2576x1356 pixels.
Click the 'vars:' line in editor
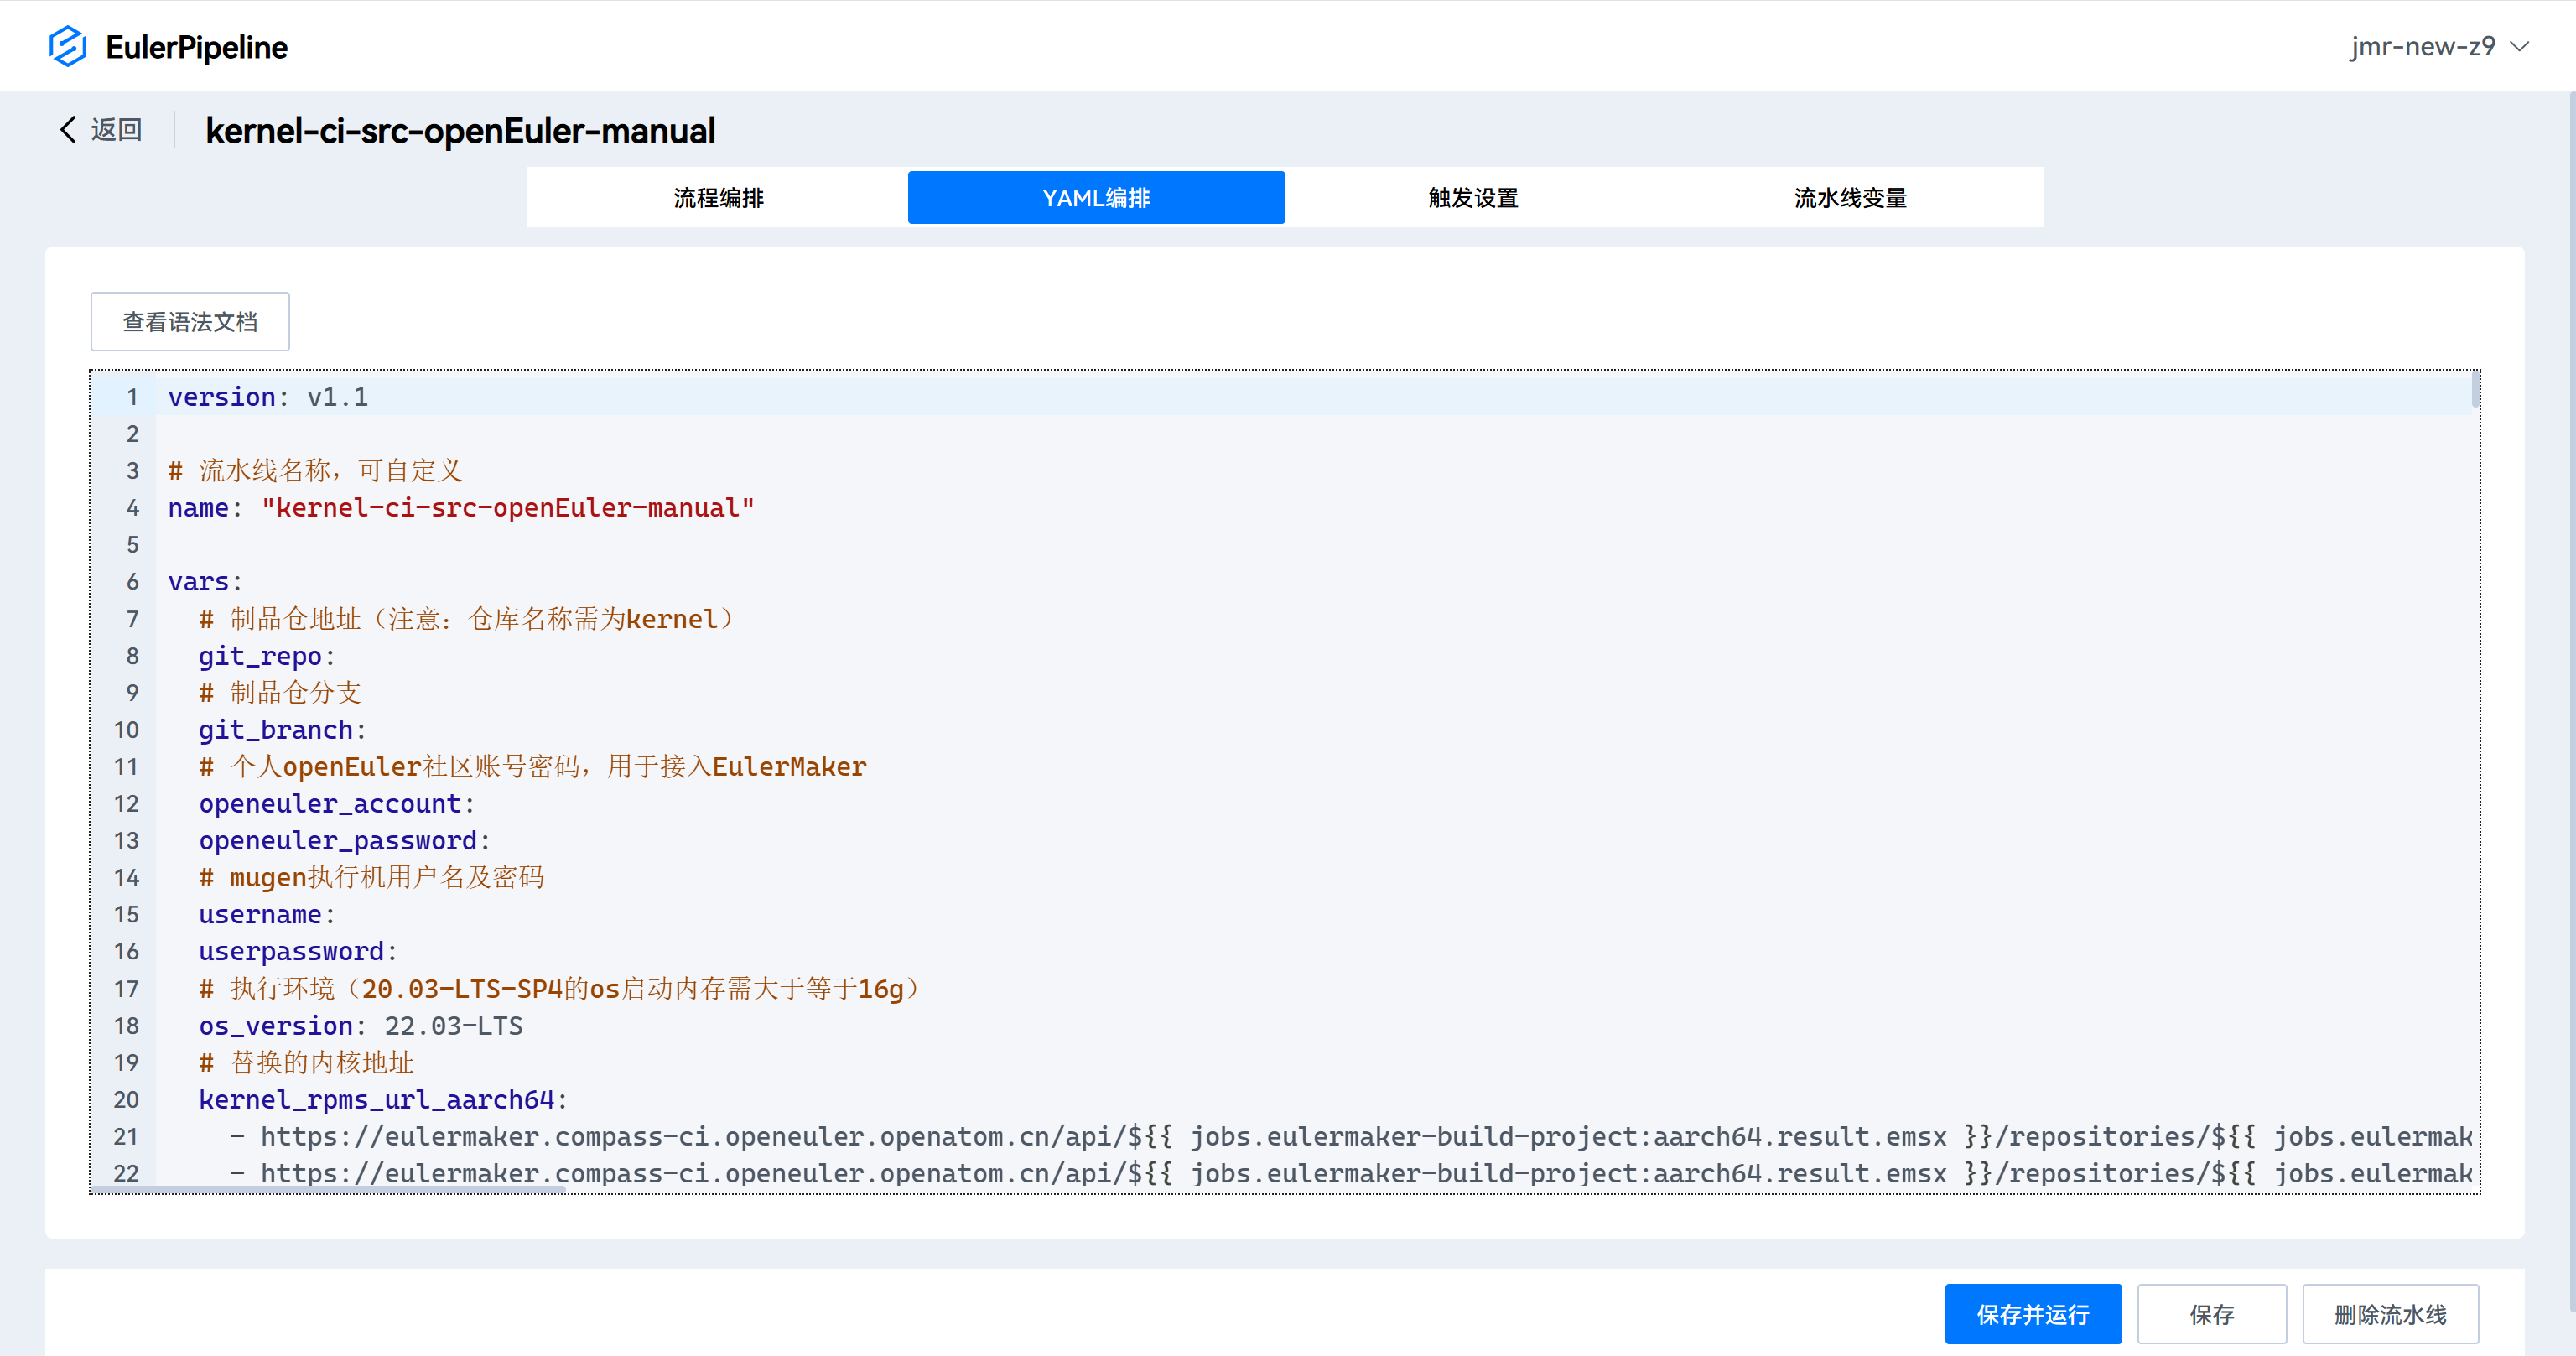[205, 582]
